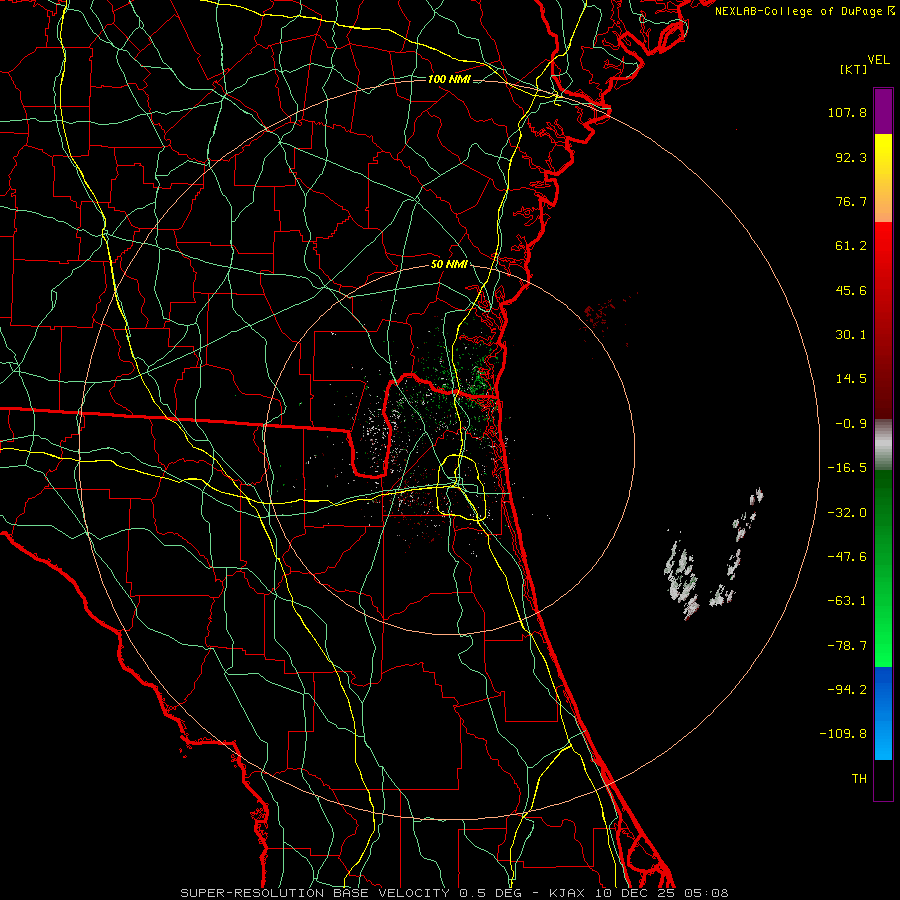Click the purple segment of velocity scale
This screenshot has height=900, width=900.
[883, 111]
